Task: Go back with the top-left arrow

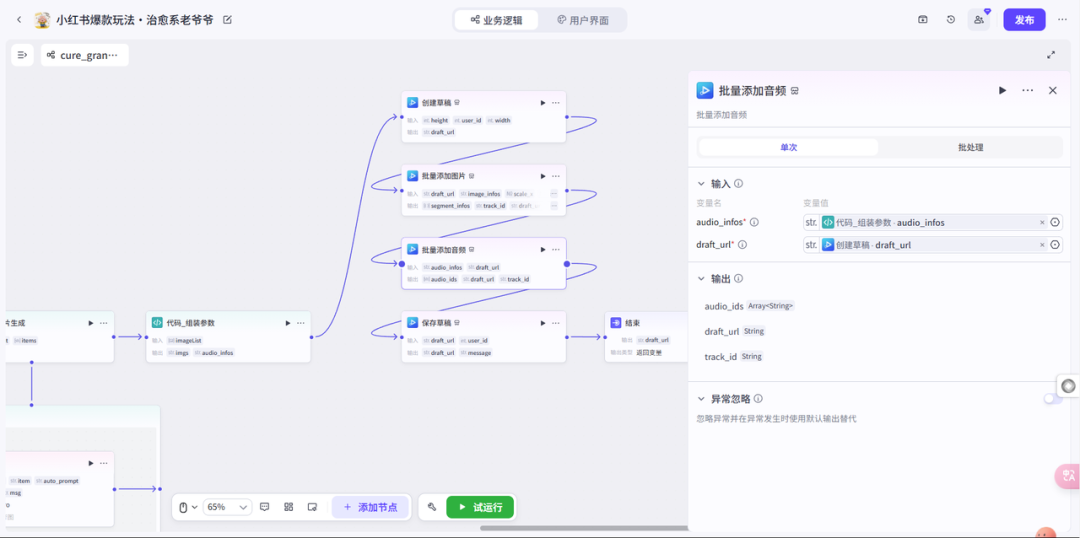Action: pyautogui.click(x=19, y=20)
